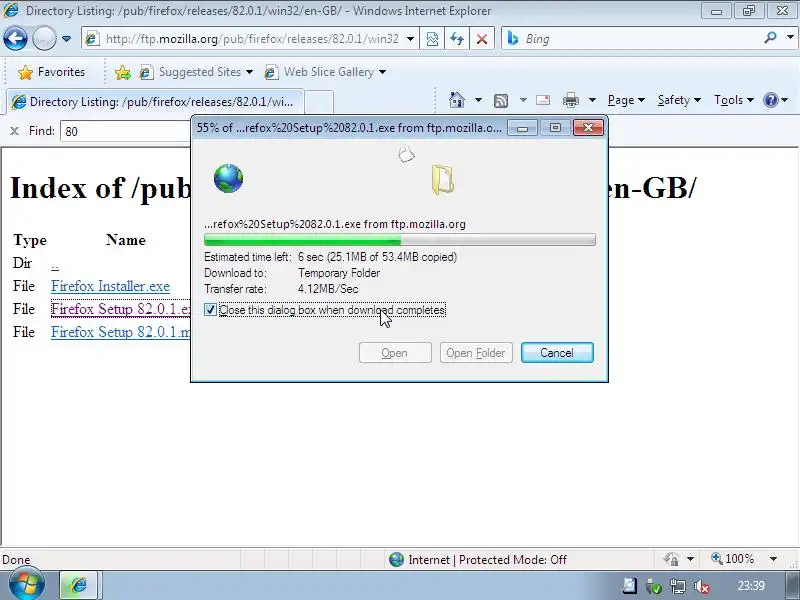The image size is (800, 600).
Task: Click the red Stop loading icon
Action: (x=482, y=39)
